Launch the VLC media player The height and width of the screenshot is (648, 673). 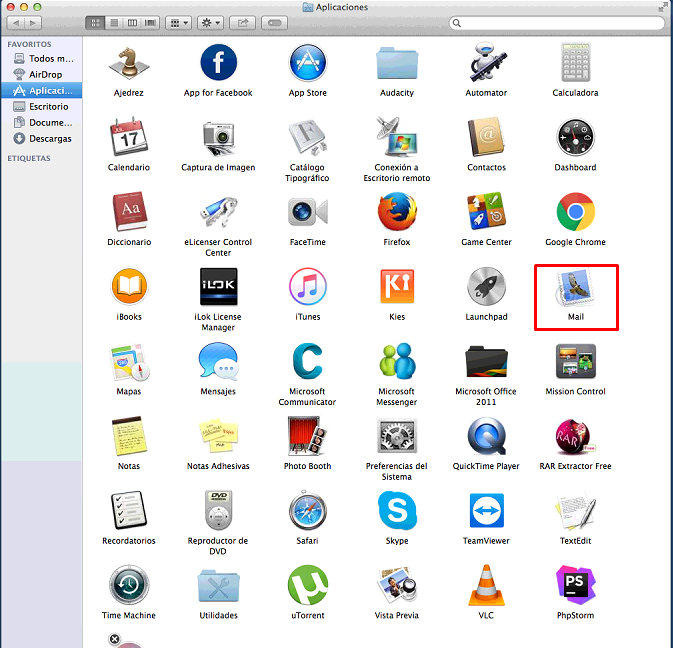[x=486, y=584]
